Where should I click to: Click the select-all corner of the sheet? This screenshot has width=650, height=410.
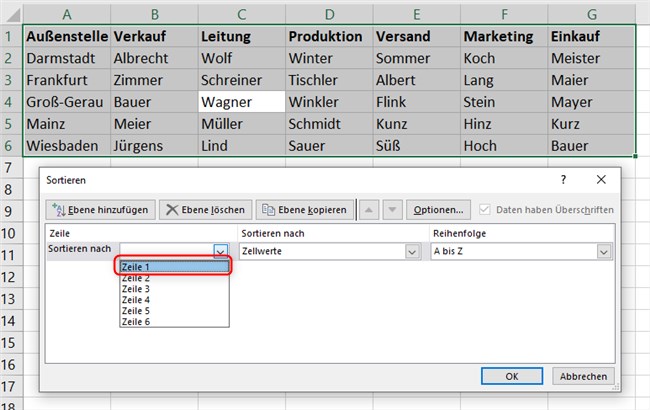pos(12,15)
